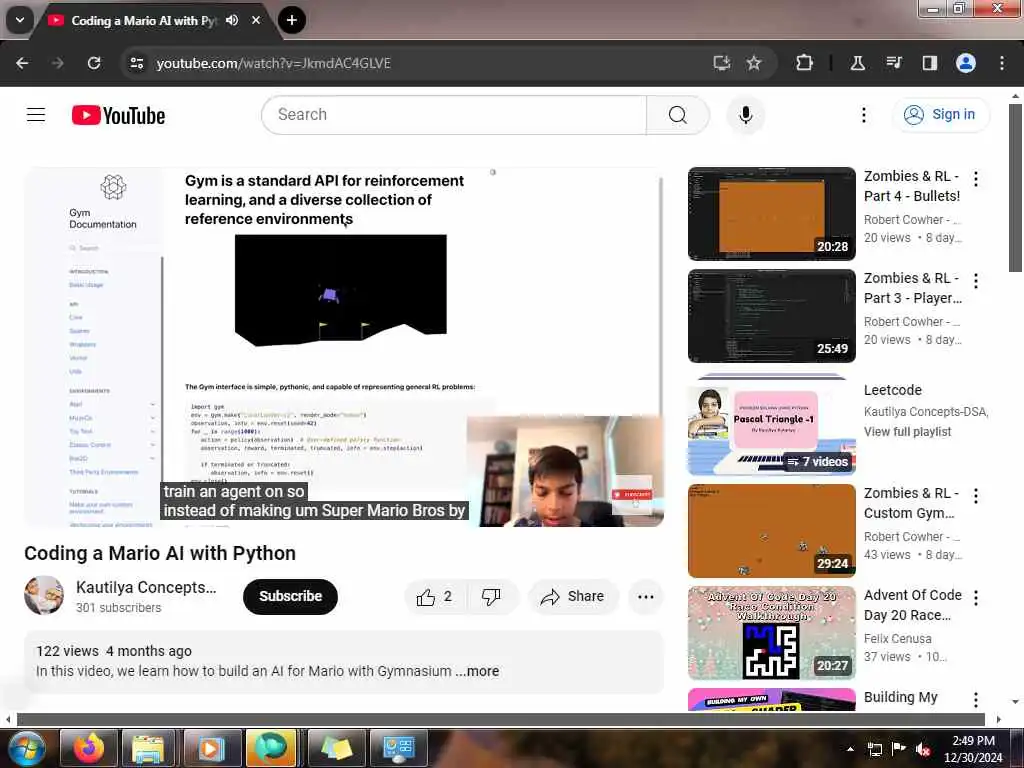Open the Extensions puzzle icon
The image size is (1024, 768).
[804, 63]
